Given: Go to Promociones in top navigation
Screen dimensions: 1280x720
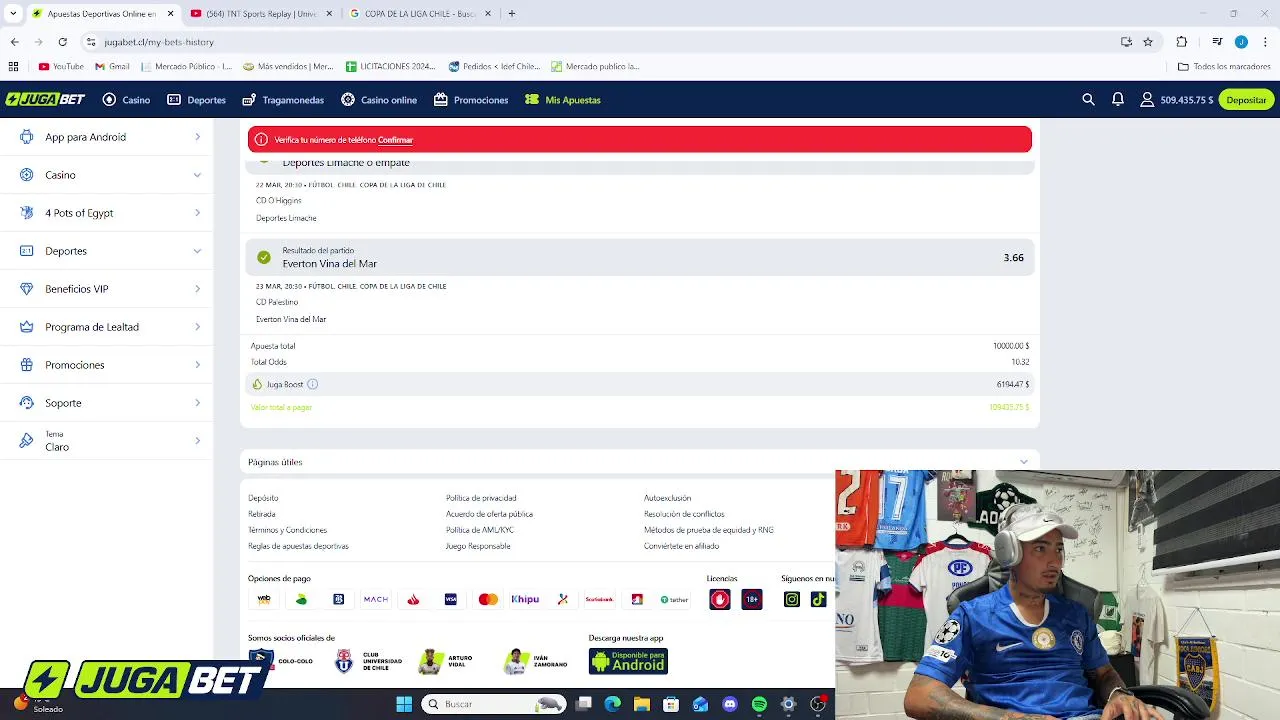Looking at the screenshot, I should tap(471, 100).
